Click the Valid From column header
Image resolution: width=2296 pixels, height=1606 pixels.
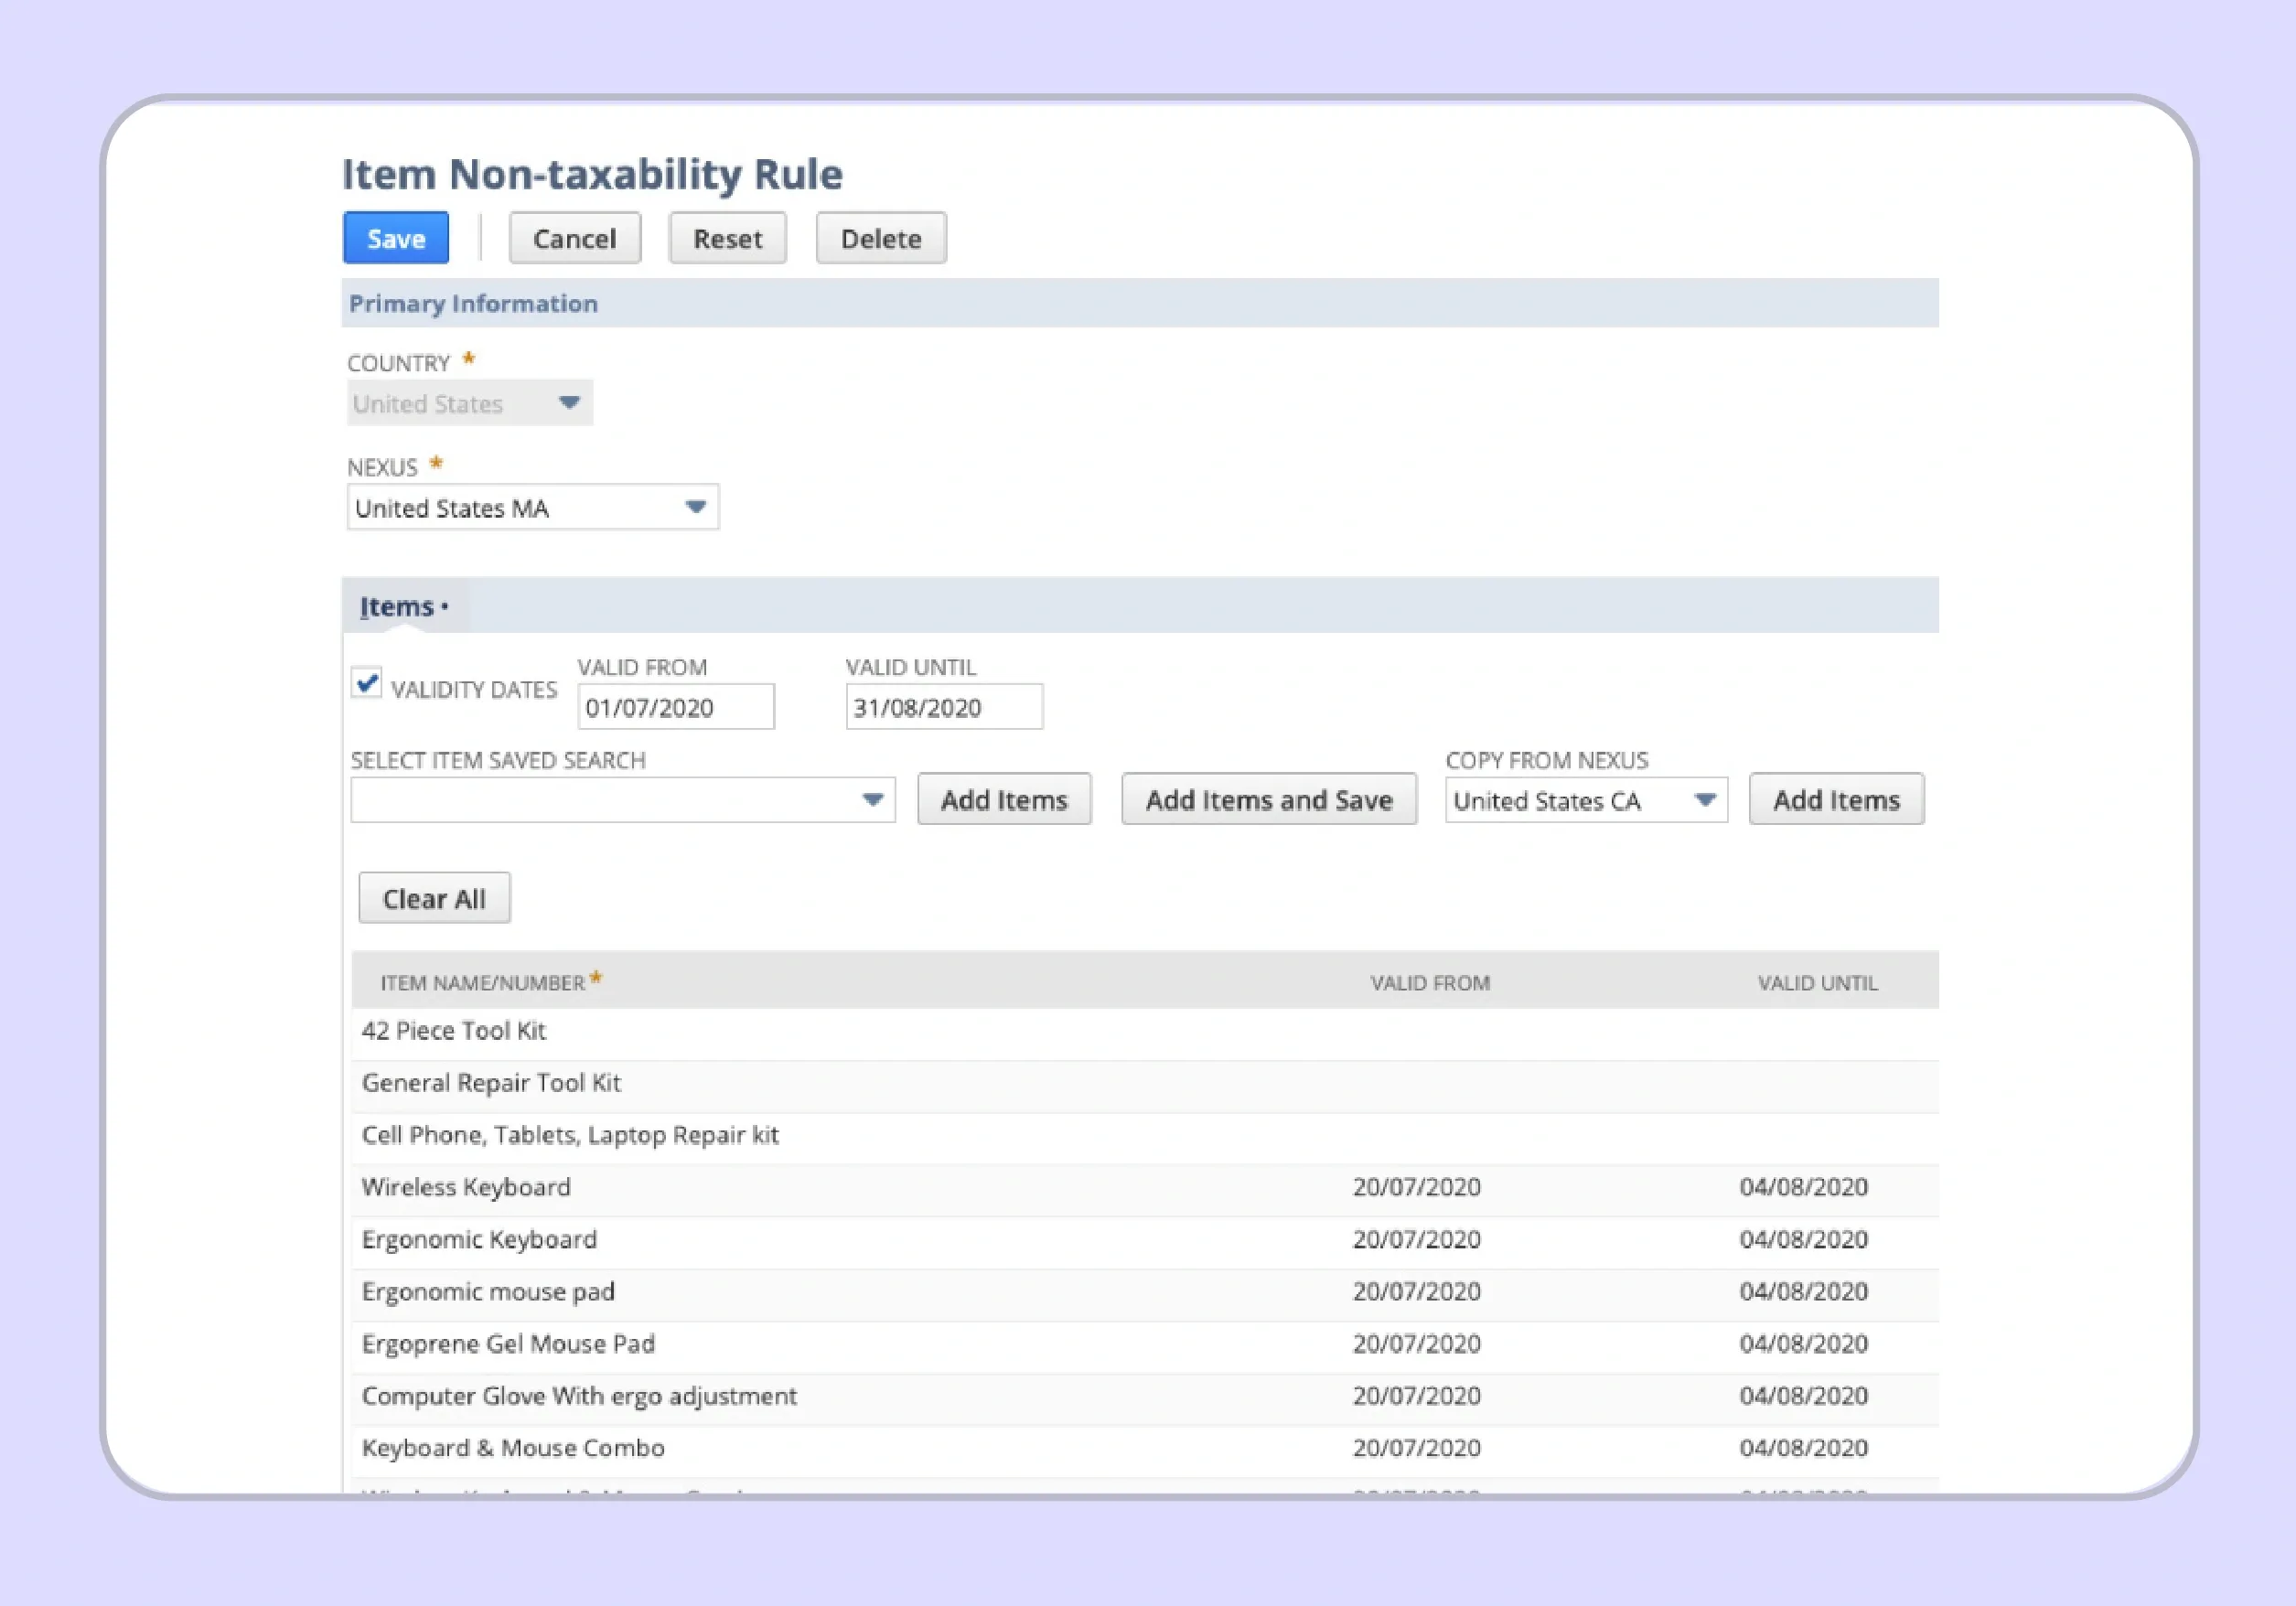click(1429, 983)
